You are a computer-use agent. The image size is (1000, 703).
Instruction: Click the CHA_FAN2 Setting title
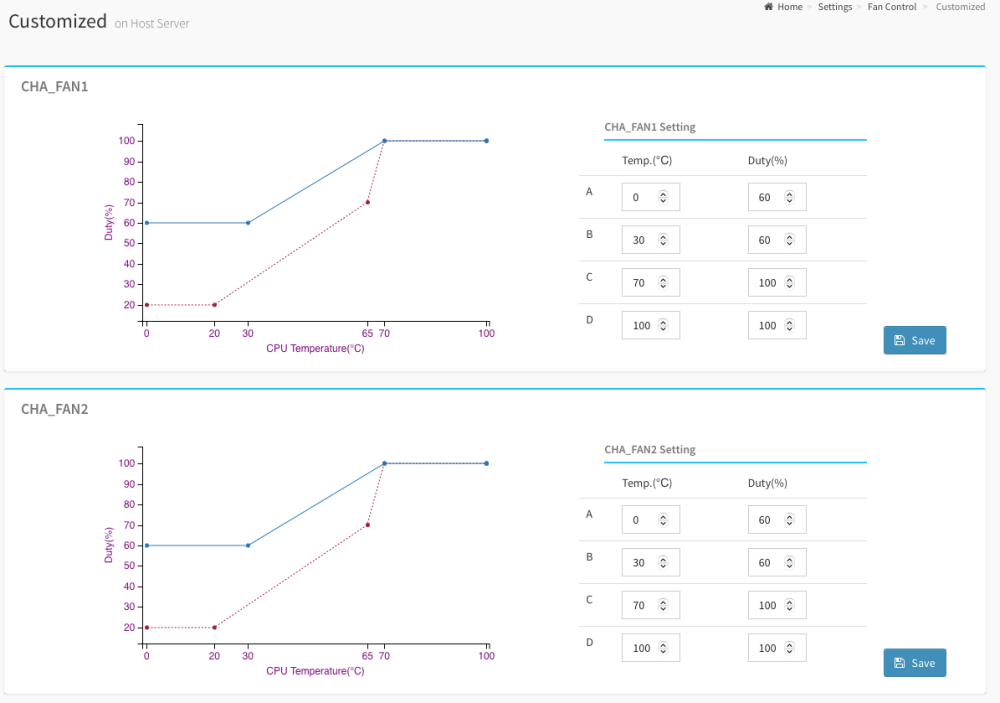(650, 450)
